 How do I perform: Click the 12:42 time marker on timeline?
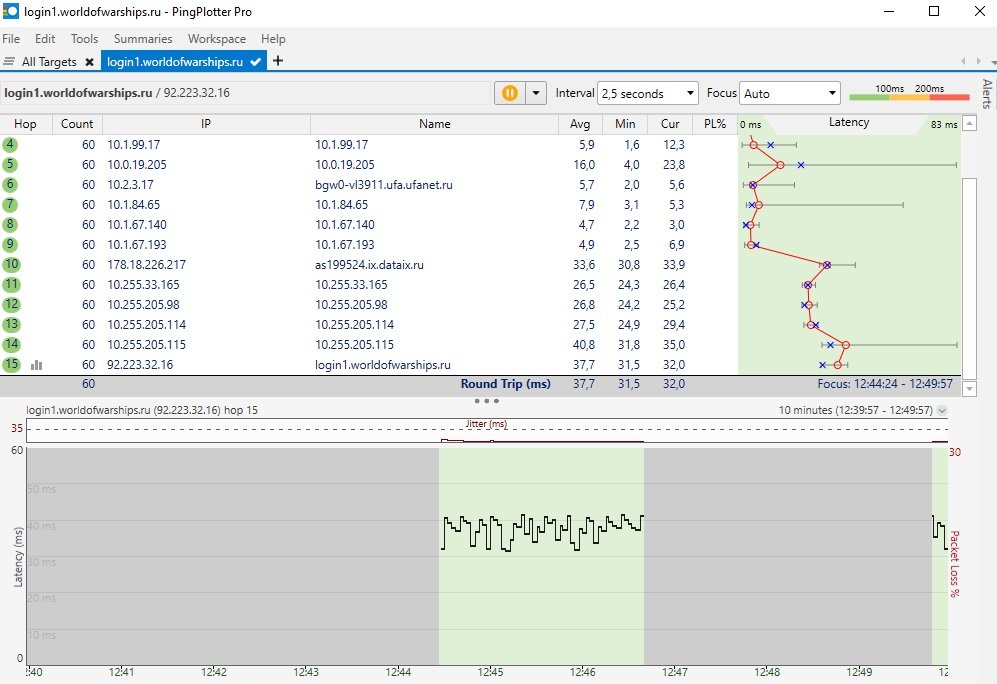pyautogui.click(x=214, y=672)
